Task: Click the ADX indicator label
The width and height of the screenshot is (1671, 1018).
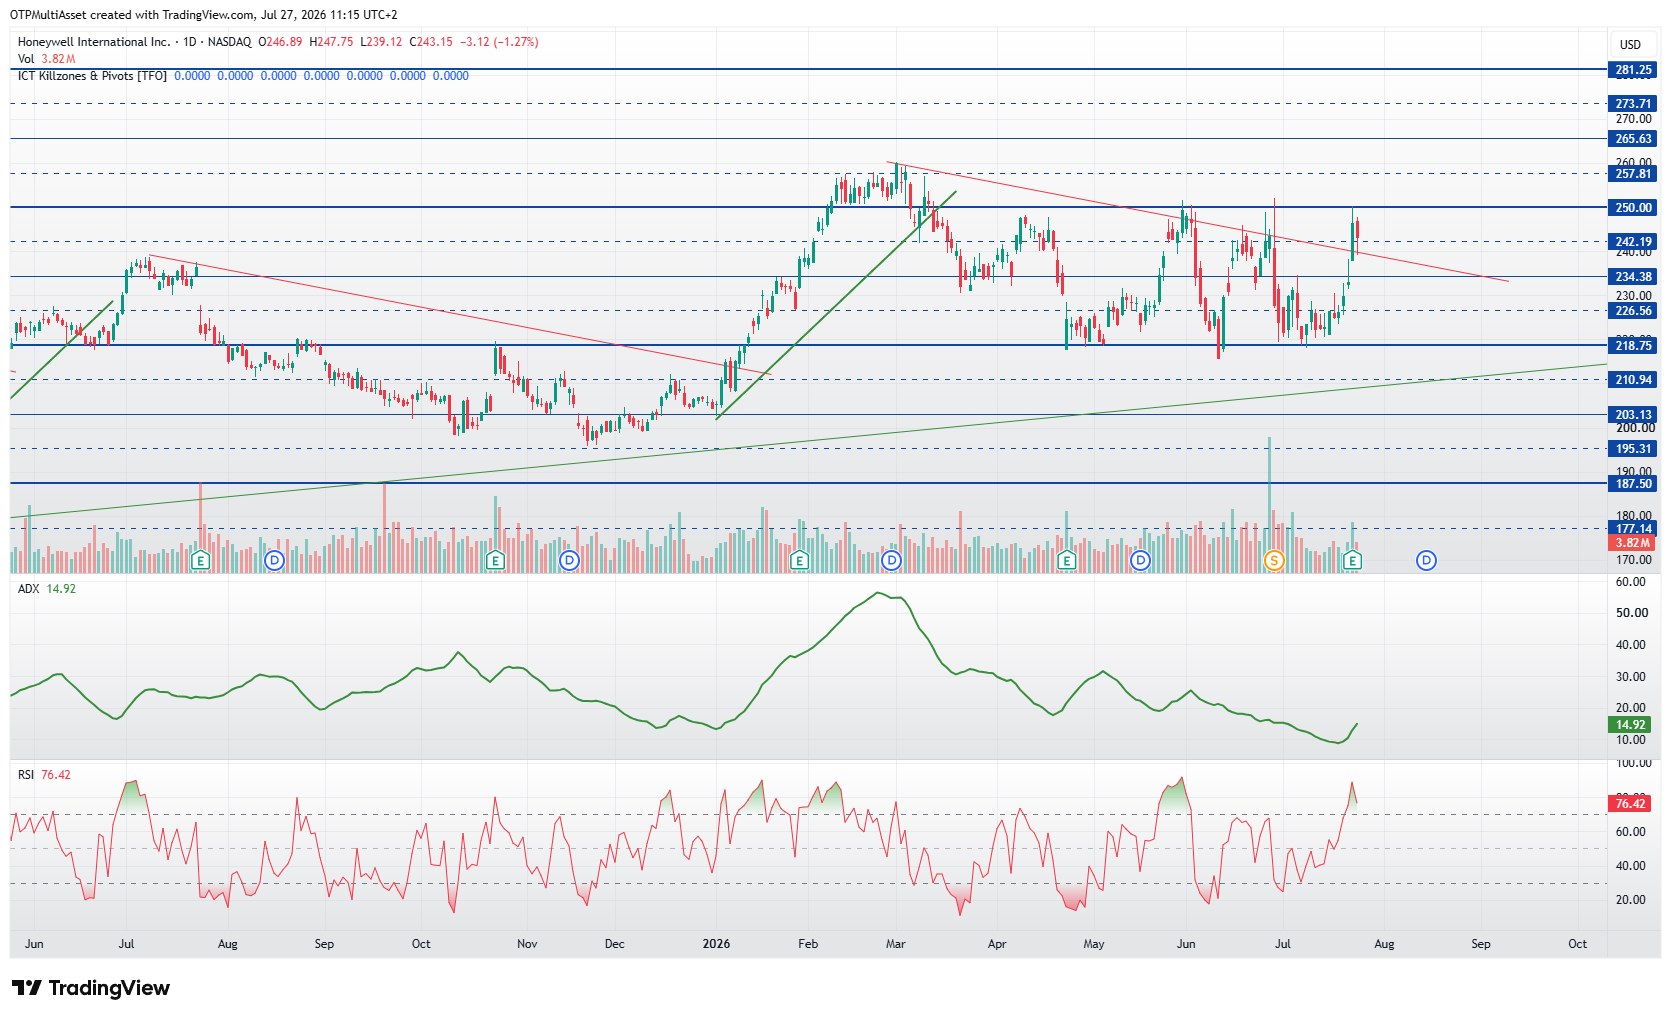Action: (x=29, y=589)
